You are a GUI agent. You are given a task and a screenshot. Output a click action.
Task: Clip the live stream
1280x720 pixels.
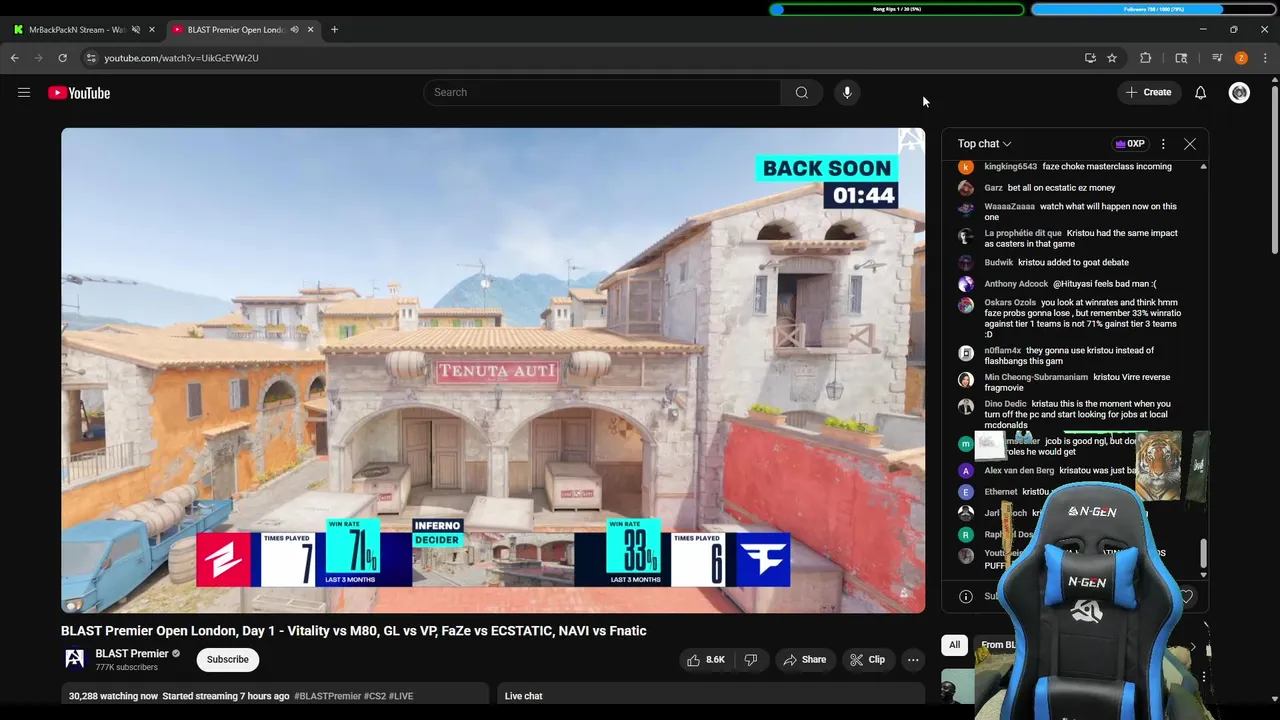(x=867, y=660)
